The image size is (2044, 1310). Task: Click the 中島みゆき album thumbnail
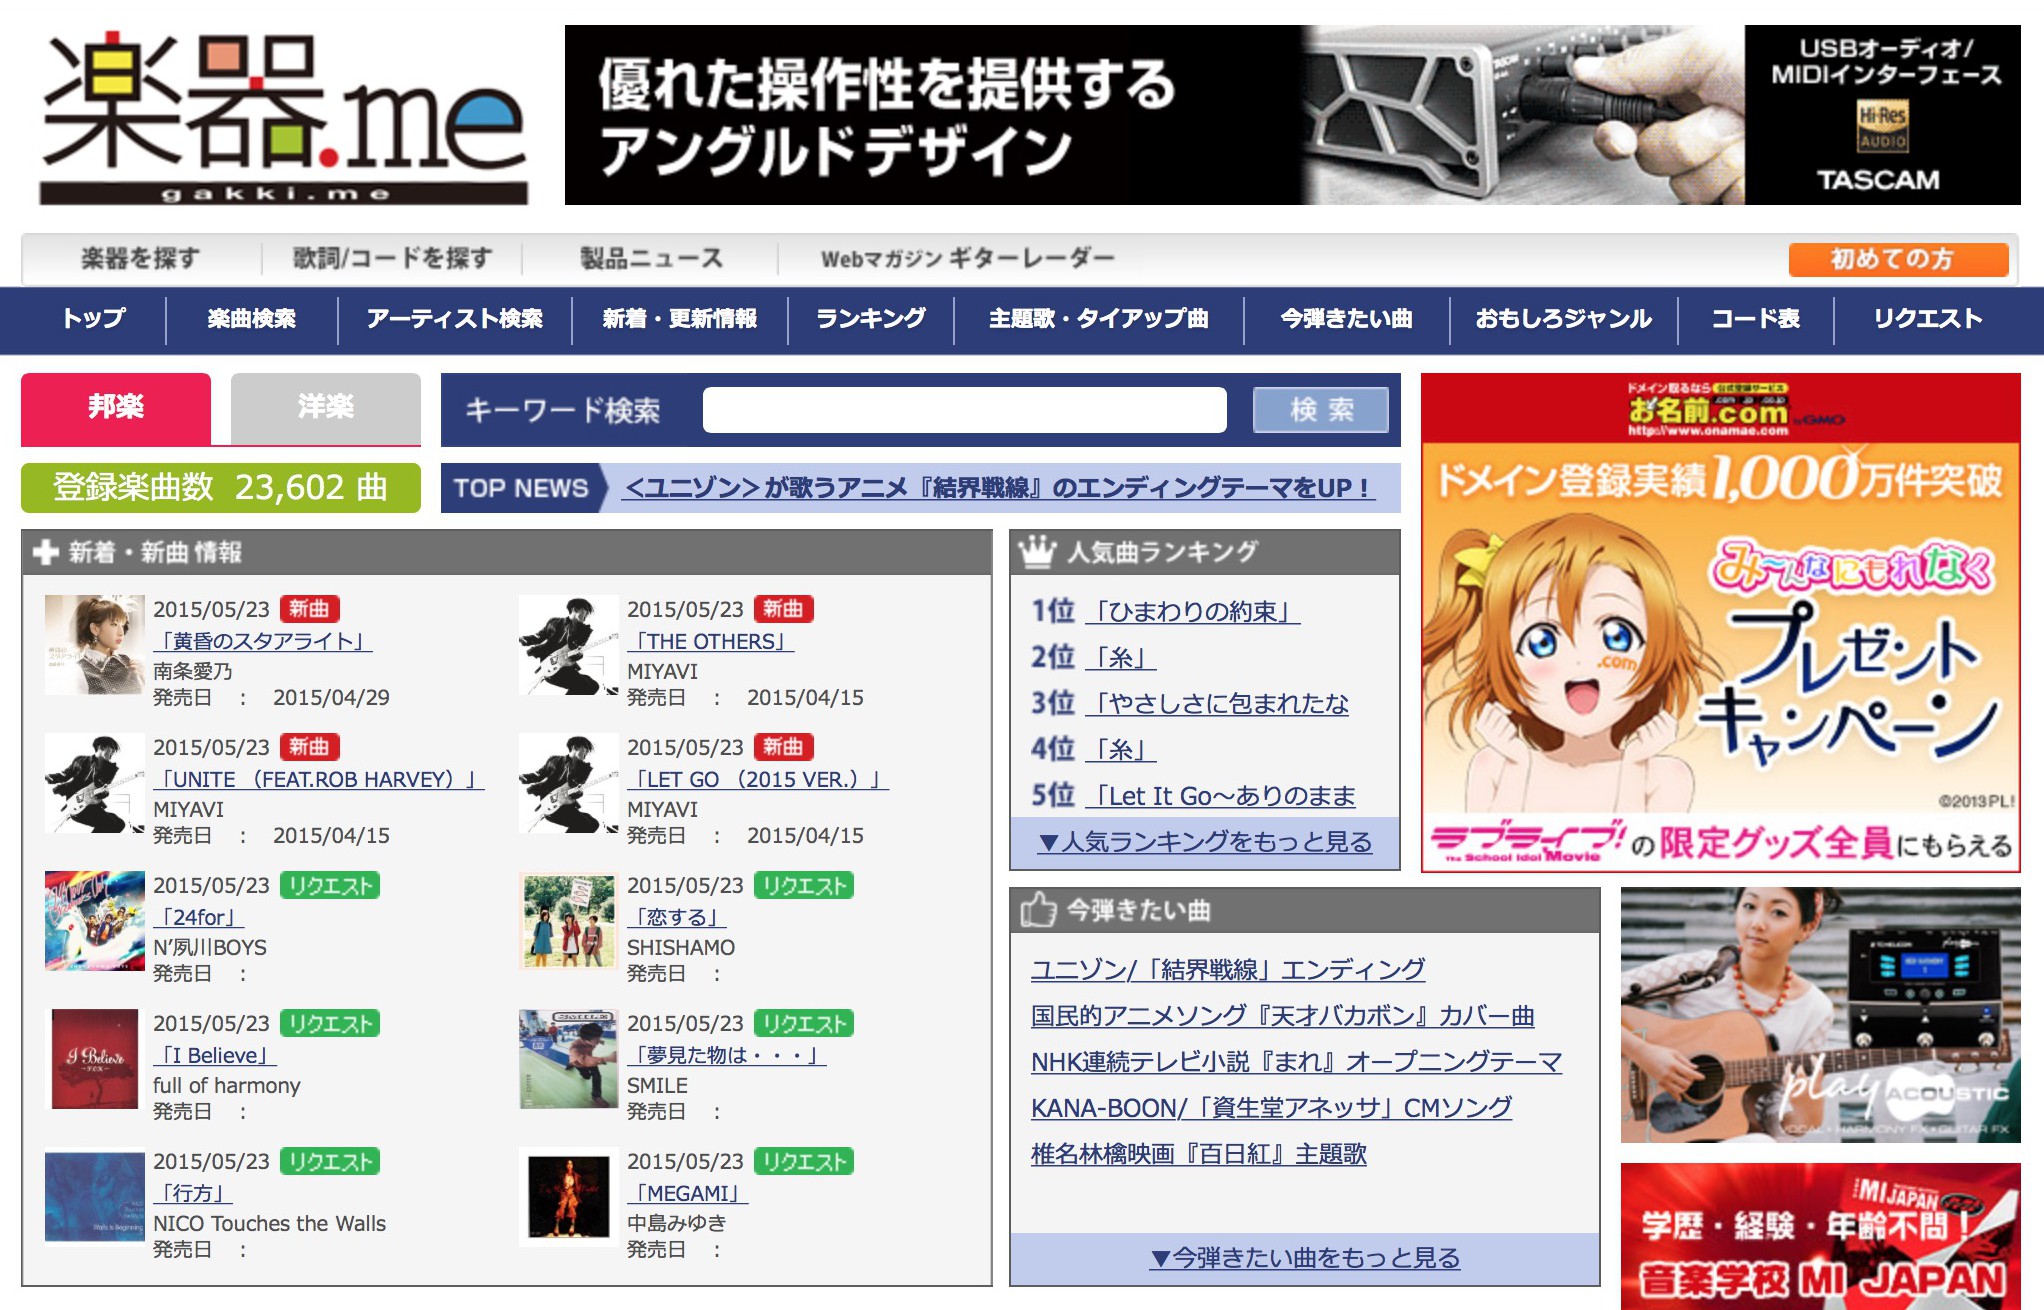(569, 1197)
